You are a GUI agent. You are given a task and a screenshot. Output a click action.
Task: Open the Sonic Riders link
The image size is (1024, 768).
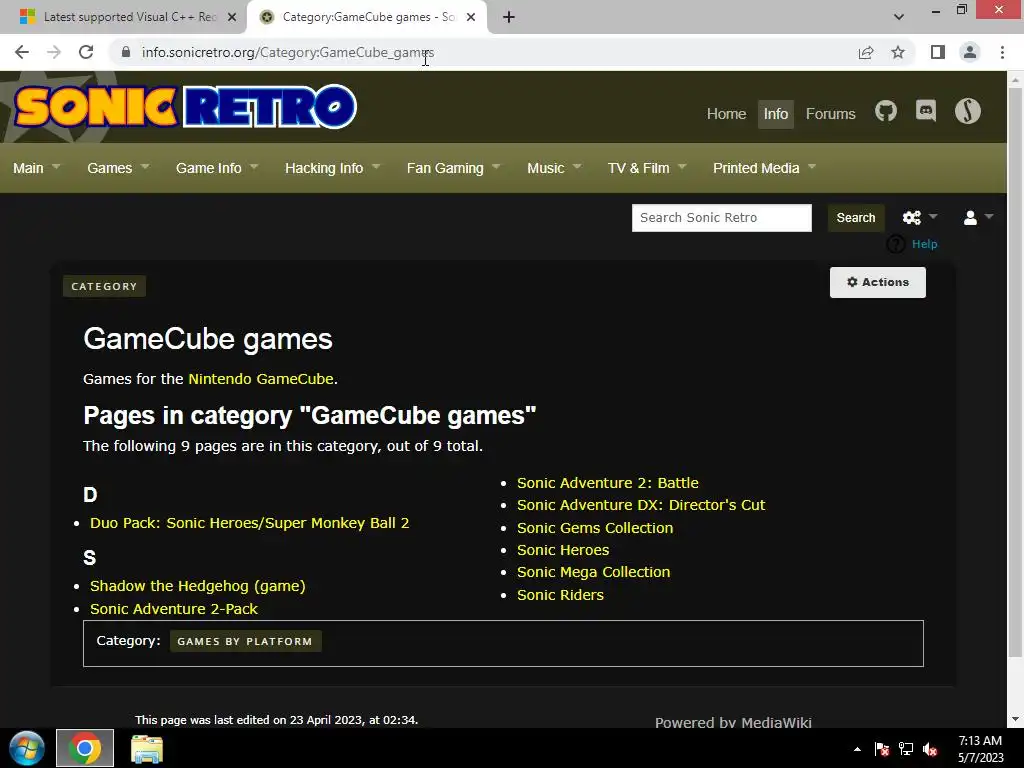coord(560,595)
